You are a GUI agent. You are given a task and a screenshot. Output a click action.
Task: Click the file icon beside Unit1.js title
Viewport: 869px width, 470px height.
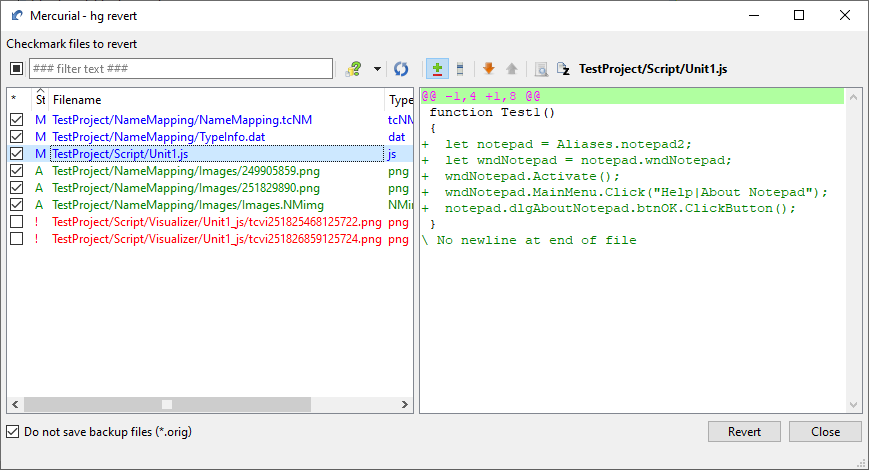563,69
